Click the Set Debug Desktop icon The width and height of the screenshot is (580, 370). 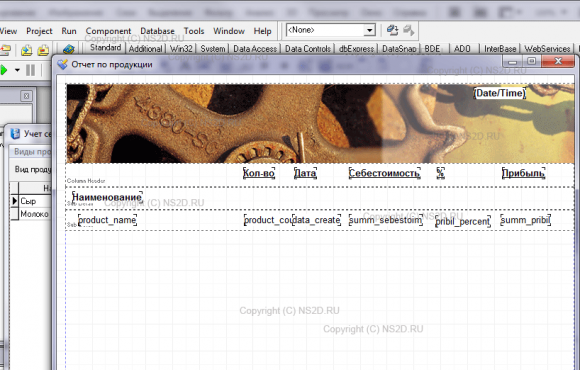pyautogui.click(x=408, y=30)
